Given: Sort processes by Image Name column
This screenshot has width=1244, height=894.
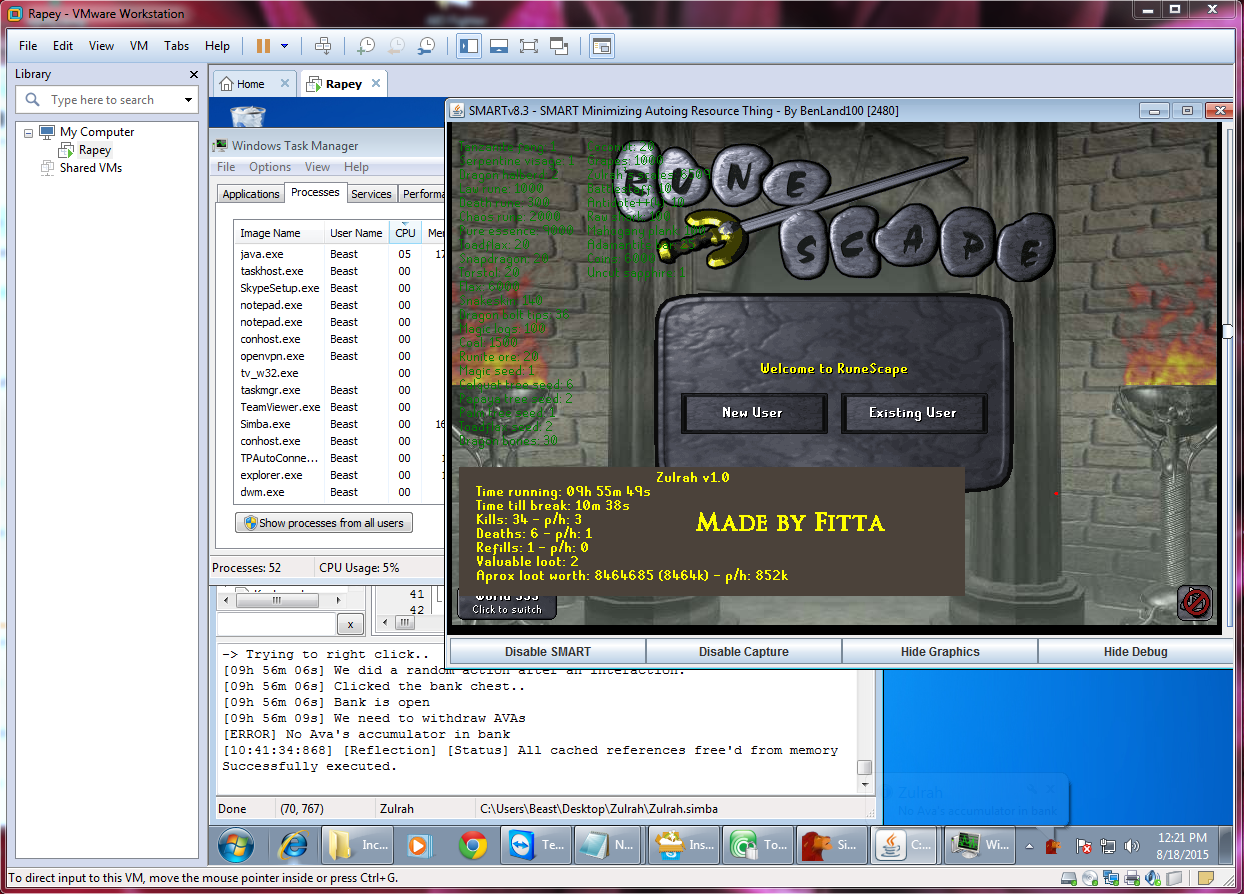Looking at the screenshot, I should pyautogui.click(x=279, y=233).
